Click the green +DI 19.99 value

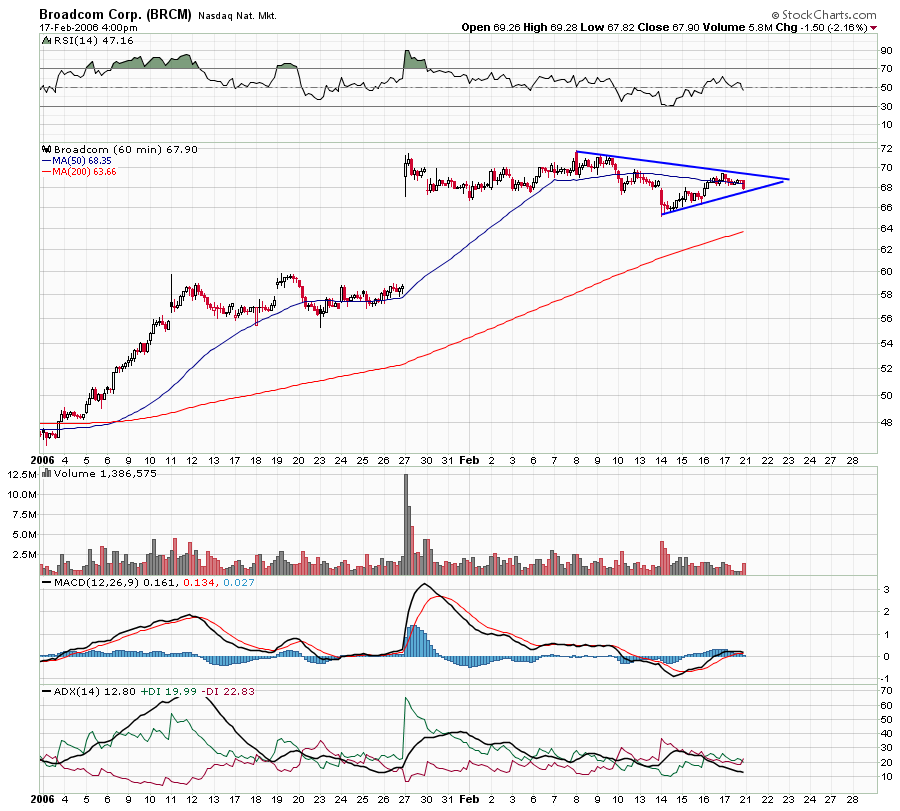click(168, 692)
